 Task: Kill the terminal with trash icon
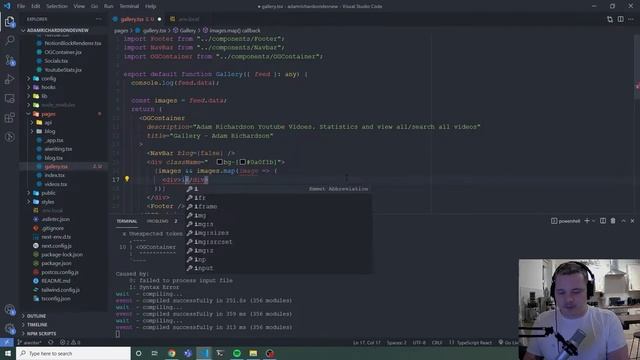click(613, 221)
